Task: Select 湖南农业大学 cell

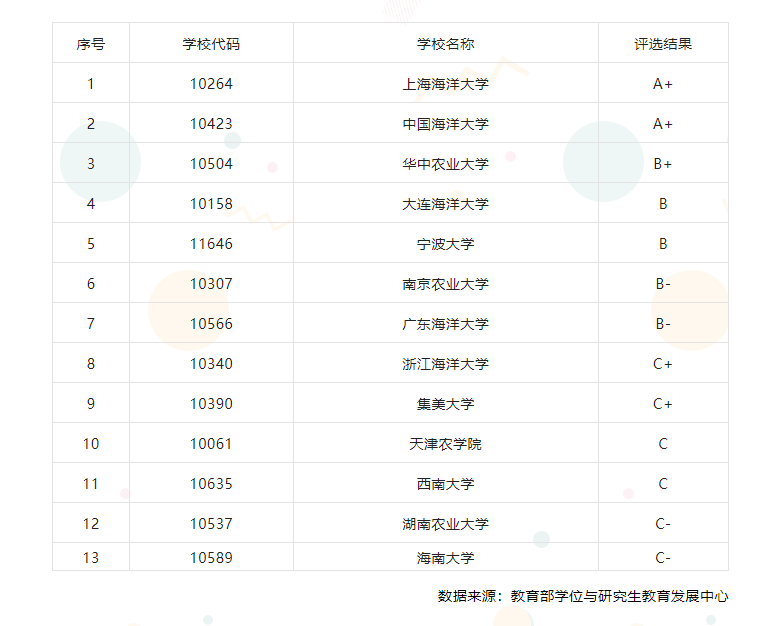Action: click(445, 523)
